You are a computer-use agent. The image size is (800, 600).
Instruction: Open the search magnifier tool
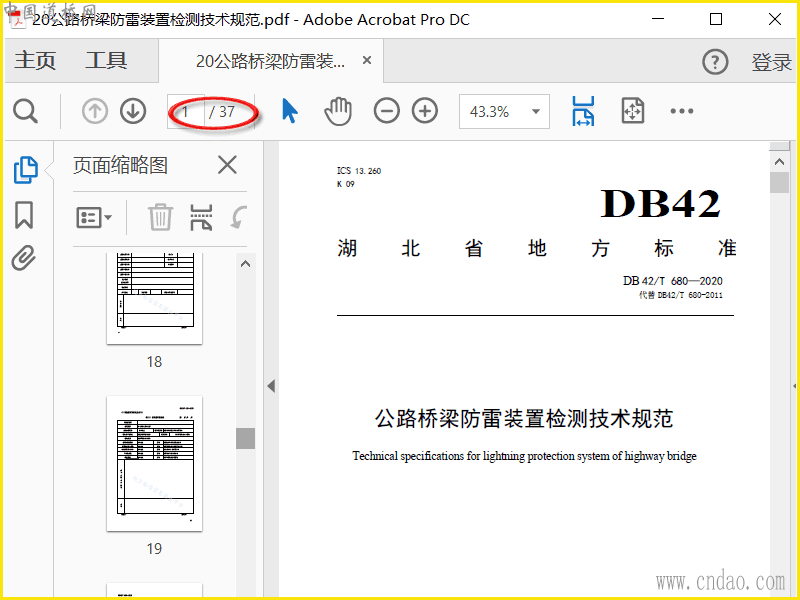pyautogui.click(x=26, y=111)
